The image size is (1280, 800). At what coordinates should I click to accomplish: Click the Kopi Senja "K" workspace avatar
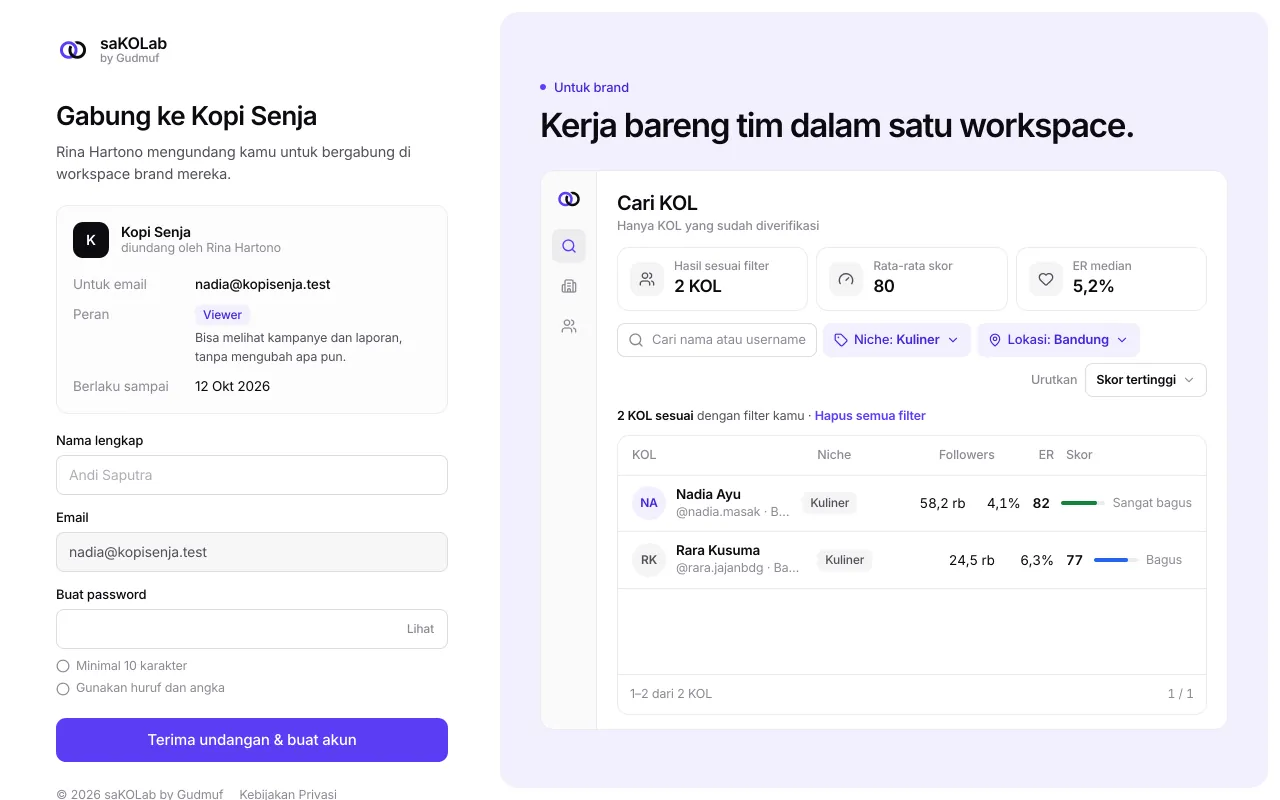pyautogui.click(x=91, y=240)
